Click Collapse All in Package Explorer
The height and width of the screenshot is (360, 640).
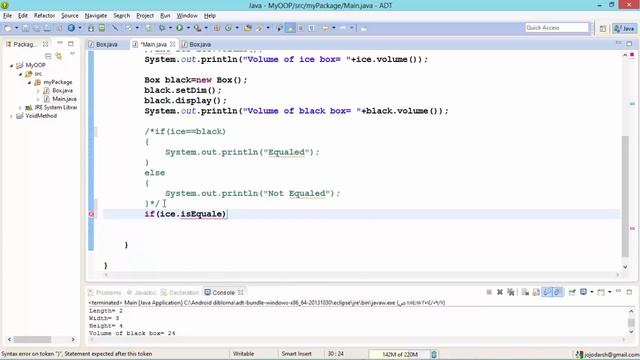[48, 56]
